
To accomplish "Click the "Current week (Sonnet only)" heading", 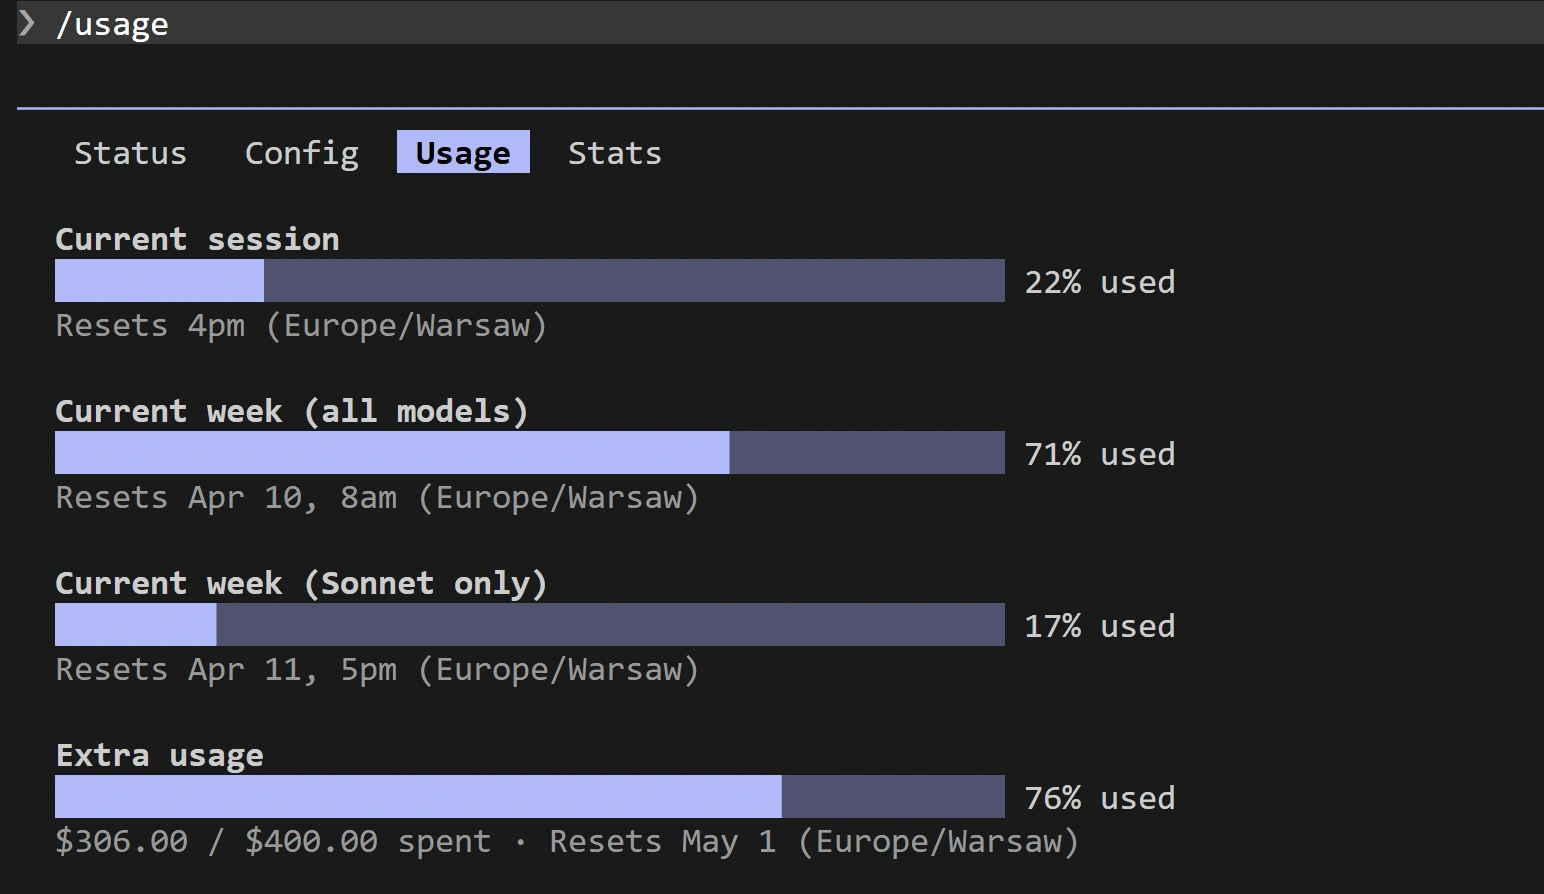I will pyautogui.click(x=301, y=583).
